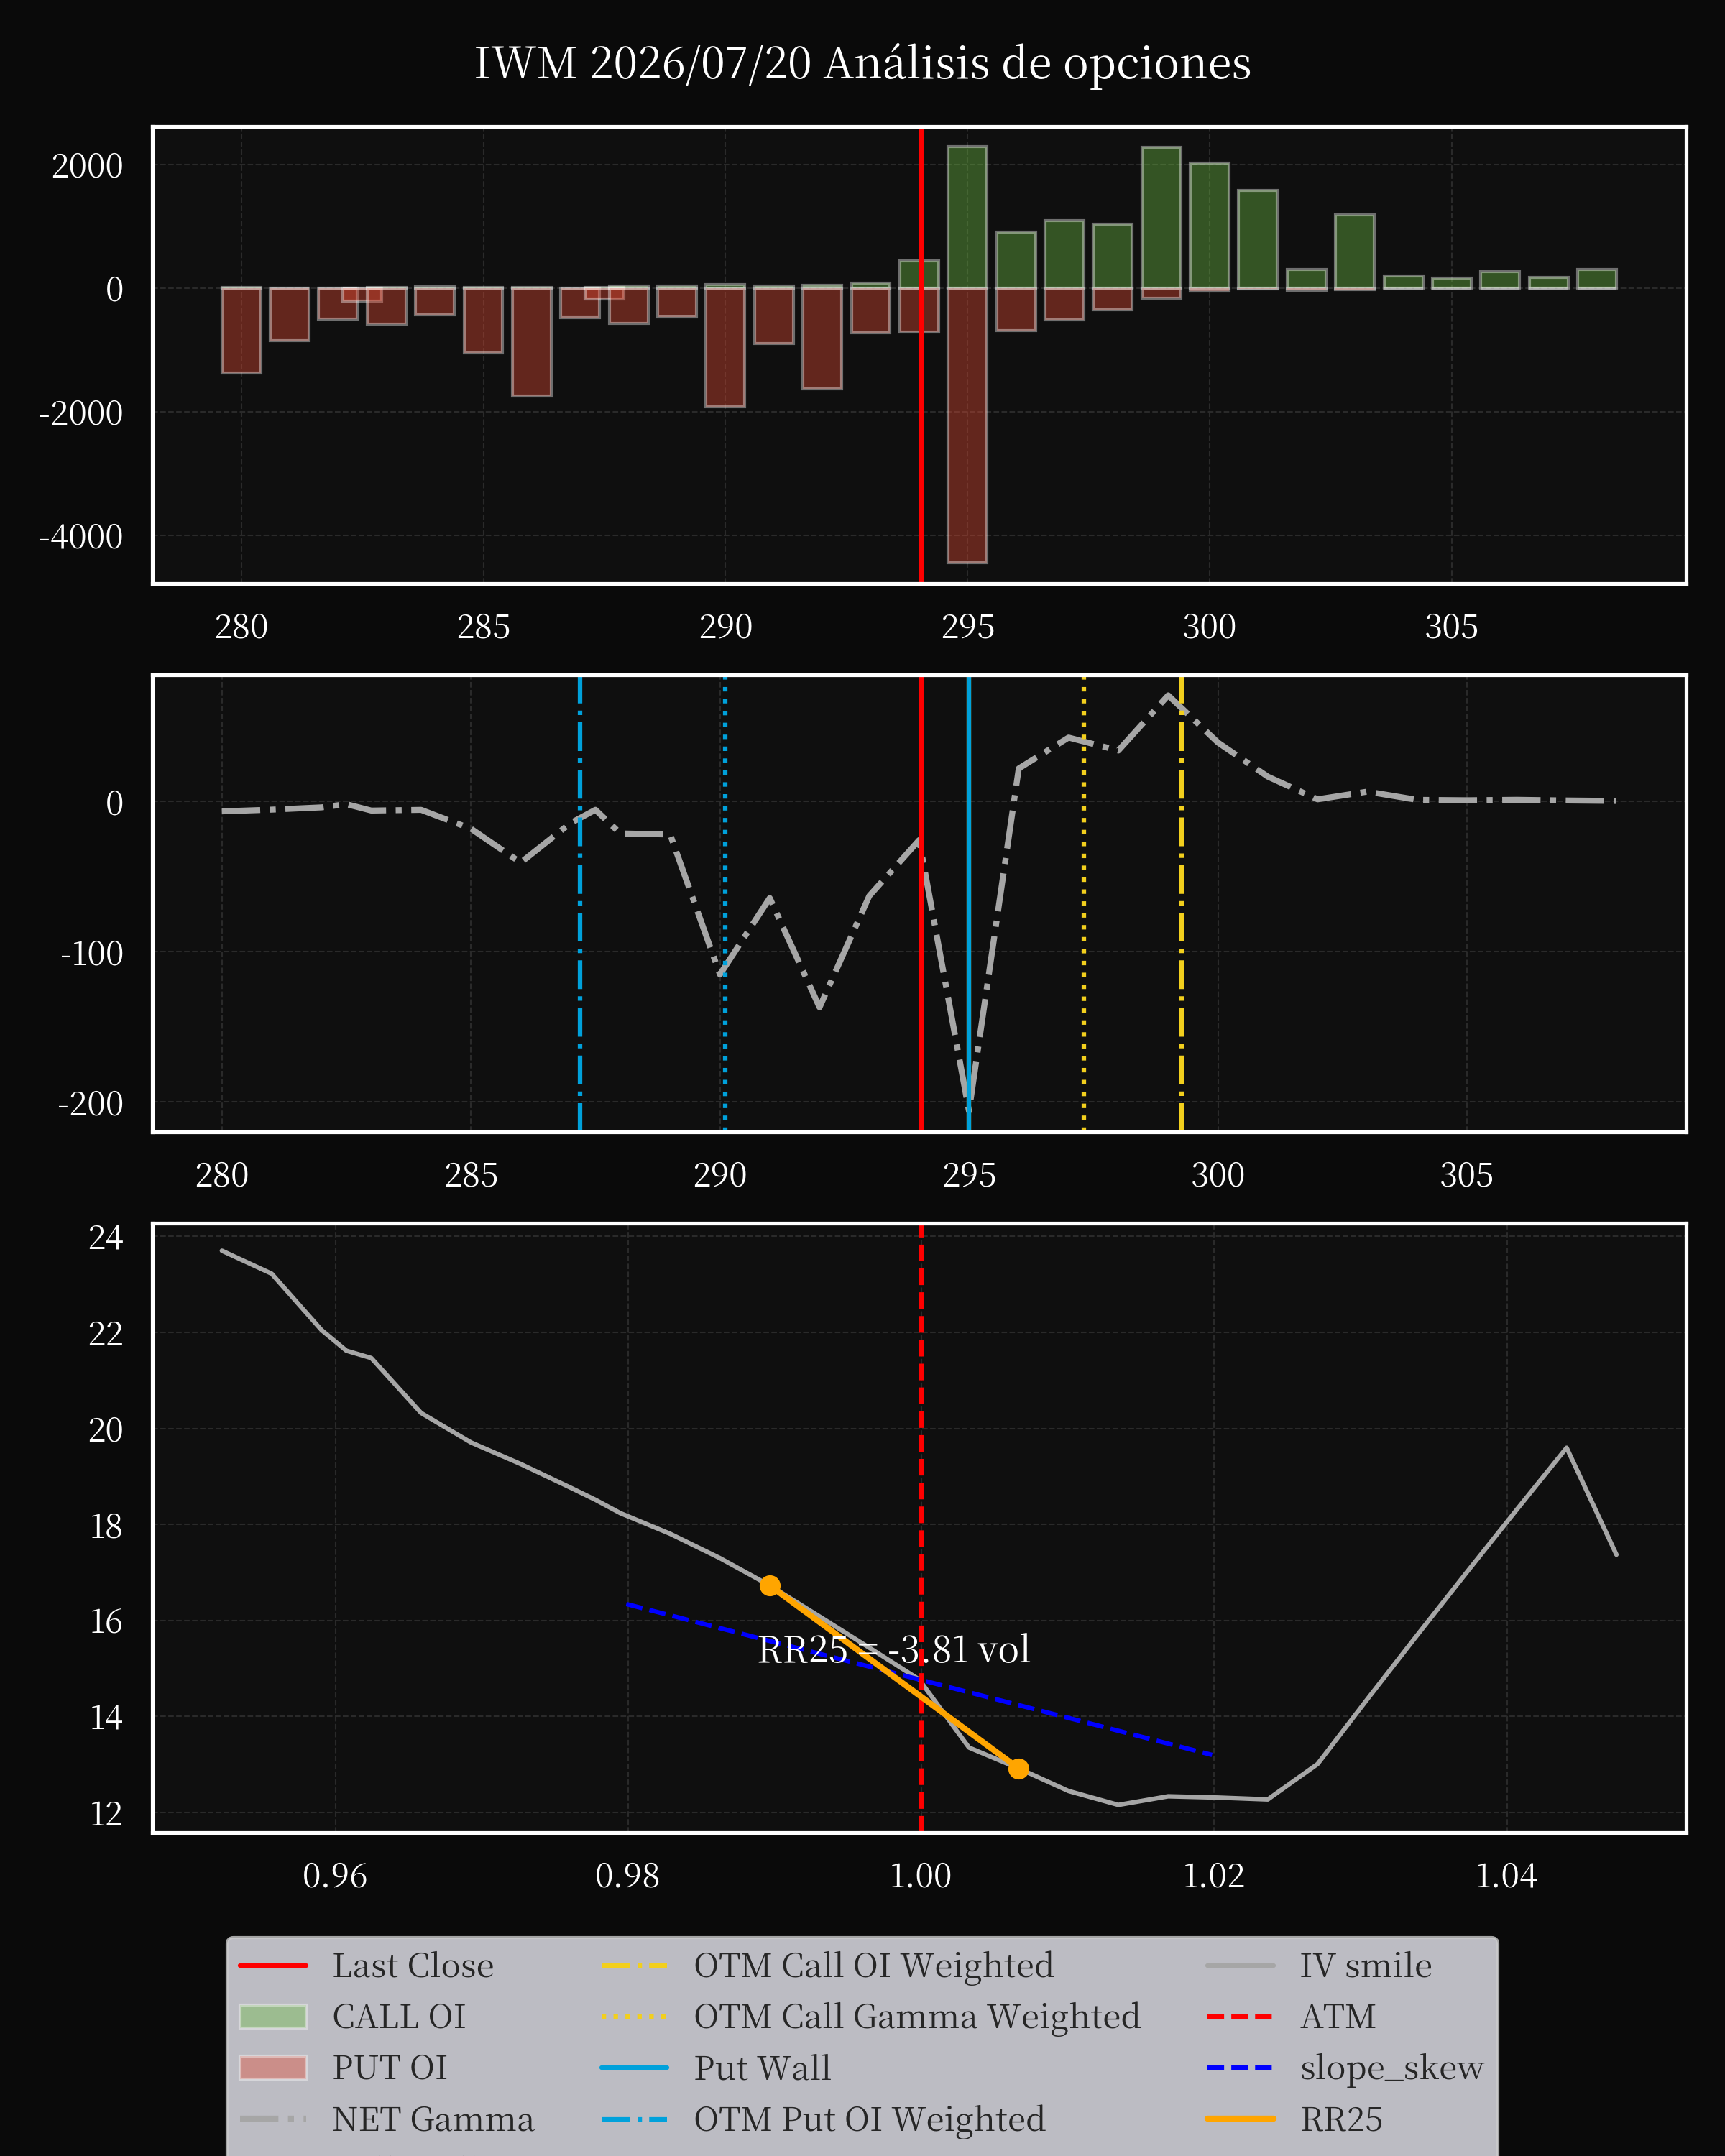Screen dimensions: 1725x2156
Task: Click the OTM Call Gamma Weighted legend label
Action: (x=917, y=2017)
